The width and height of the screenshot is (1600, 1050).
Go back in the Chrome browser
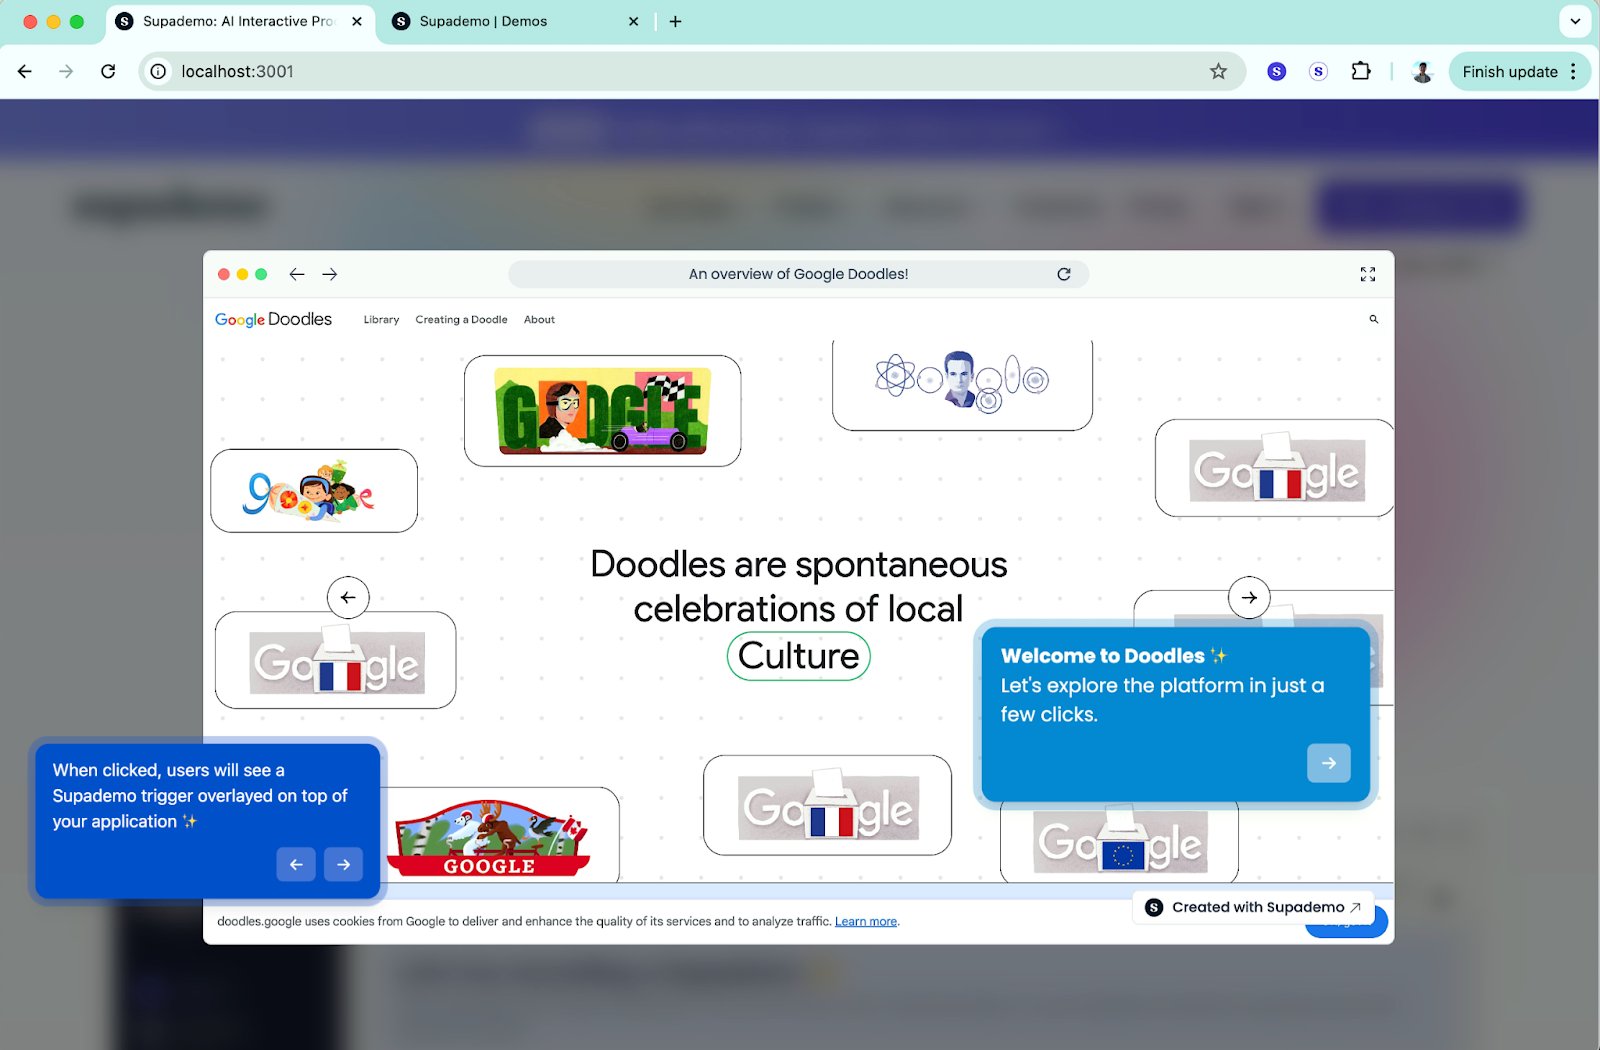[x=25, y=71]
